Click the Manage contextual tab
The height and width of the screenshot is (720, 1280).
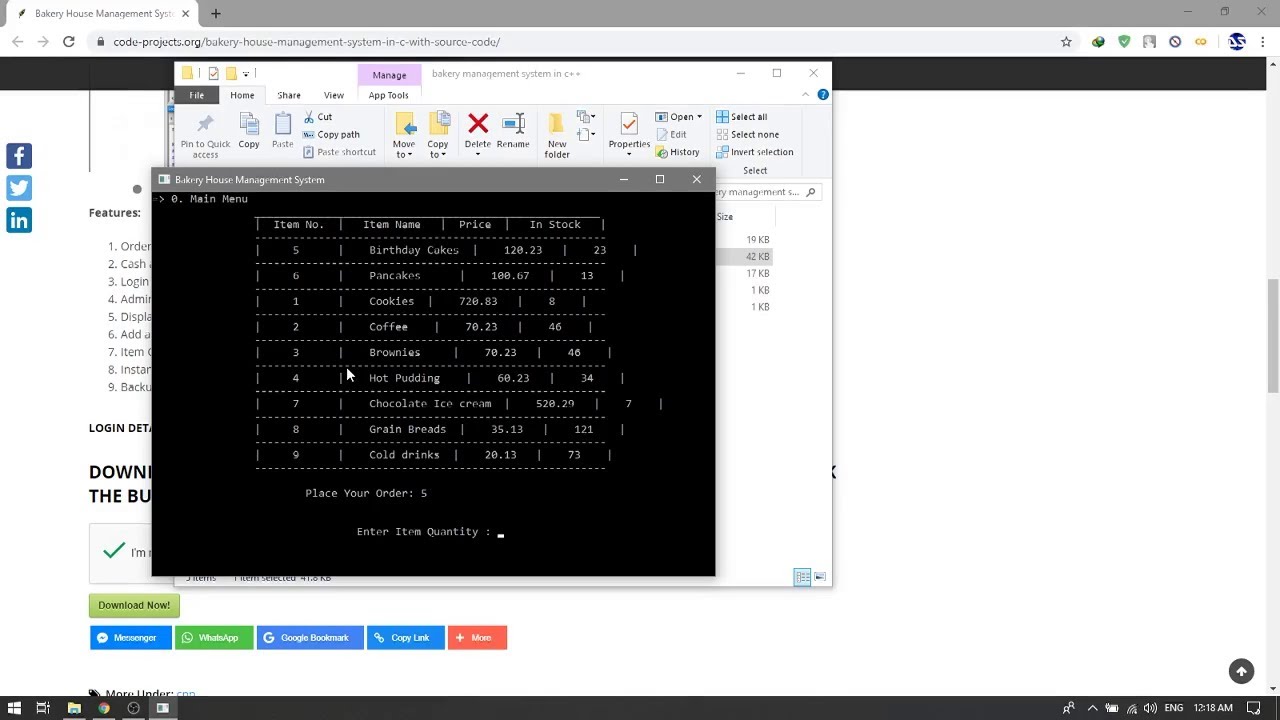coord(389,75)
